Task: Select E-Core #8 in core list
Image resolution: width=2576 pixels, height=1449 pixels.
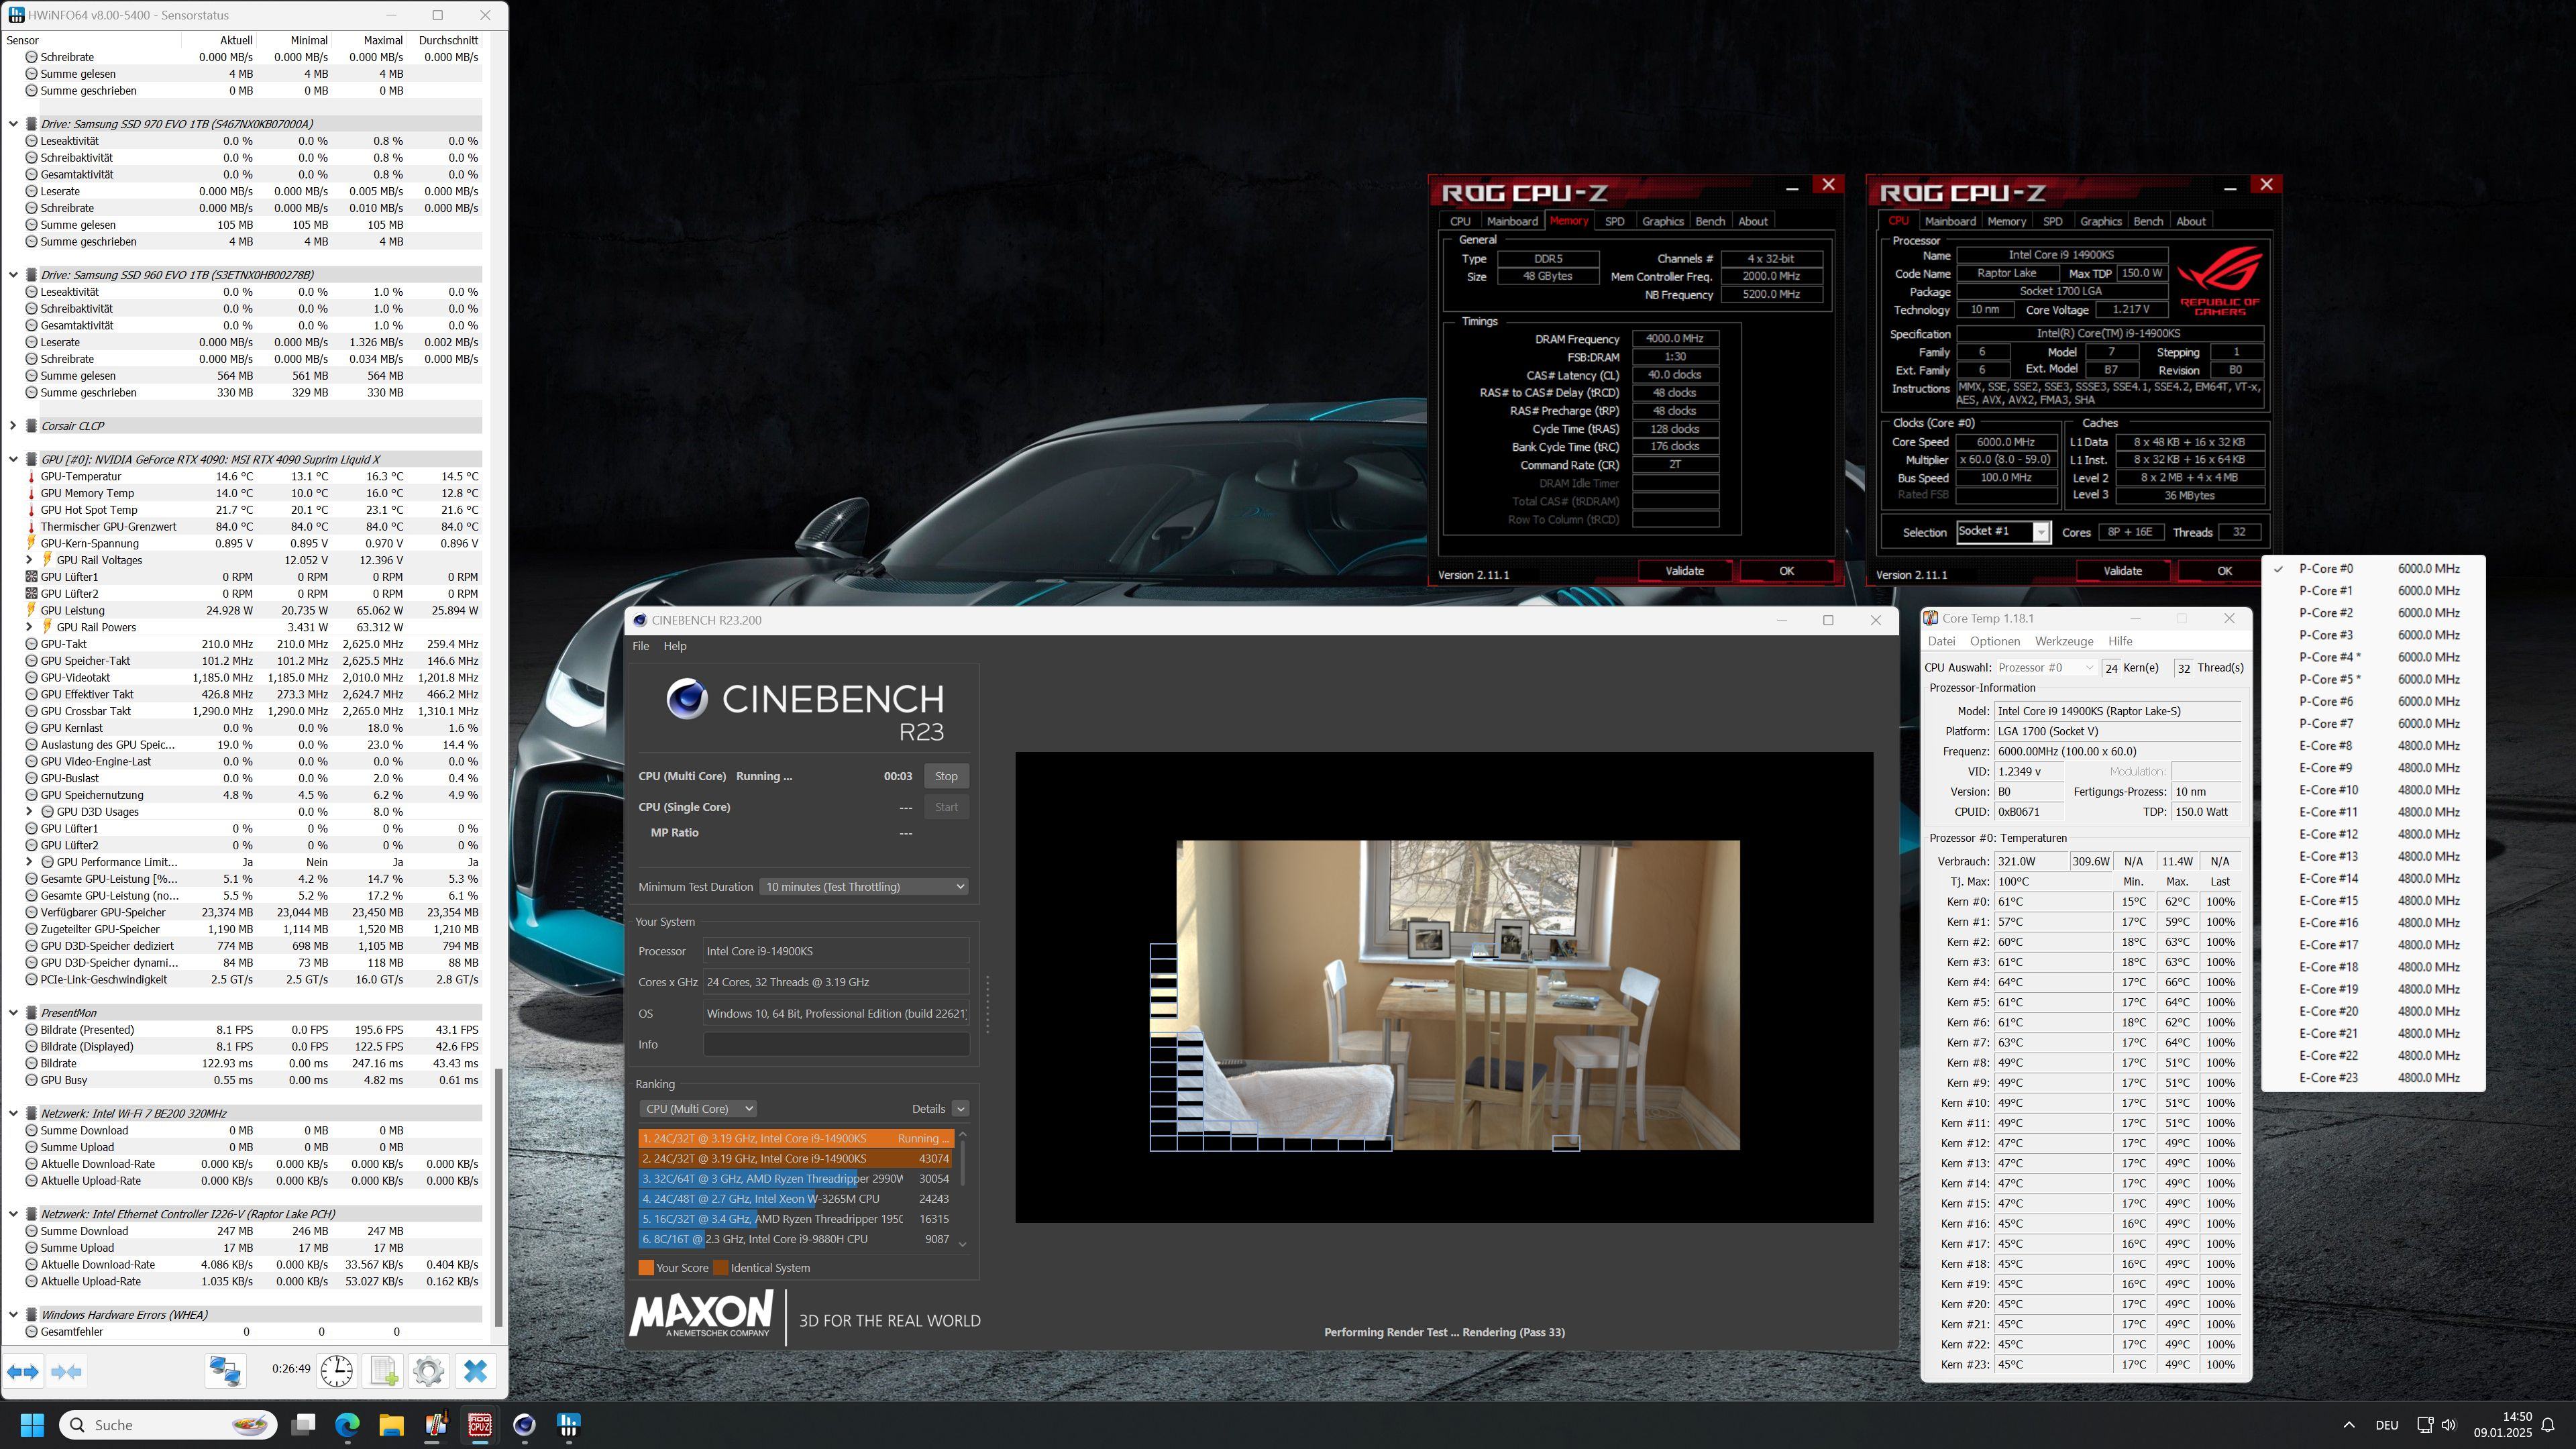Action: coord(2372,746)
